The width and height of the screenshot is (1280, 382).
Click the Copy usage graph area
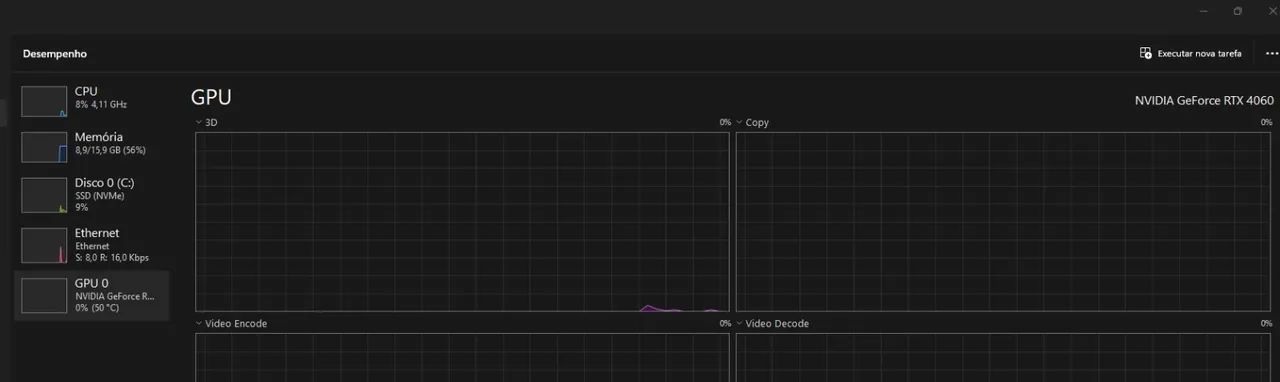click(1004, 222)
